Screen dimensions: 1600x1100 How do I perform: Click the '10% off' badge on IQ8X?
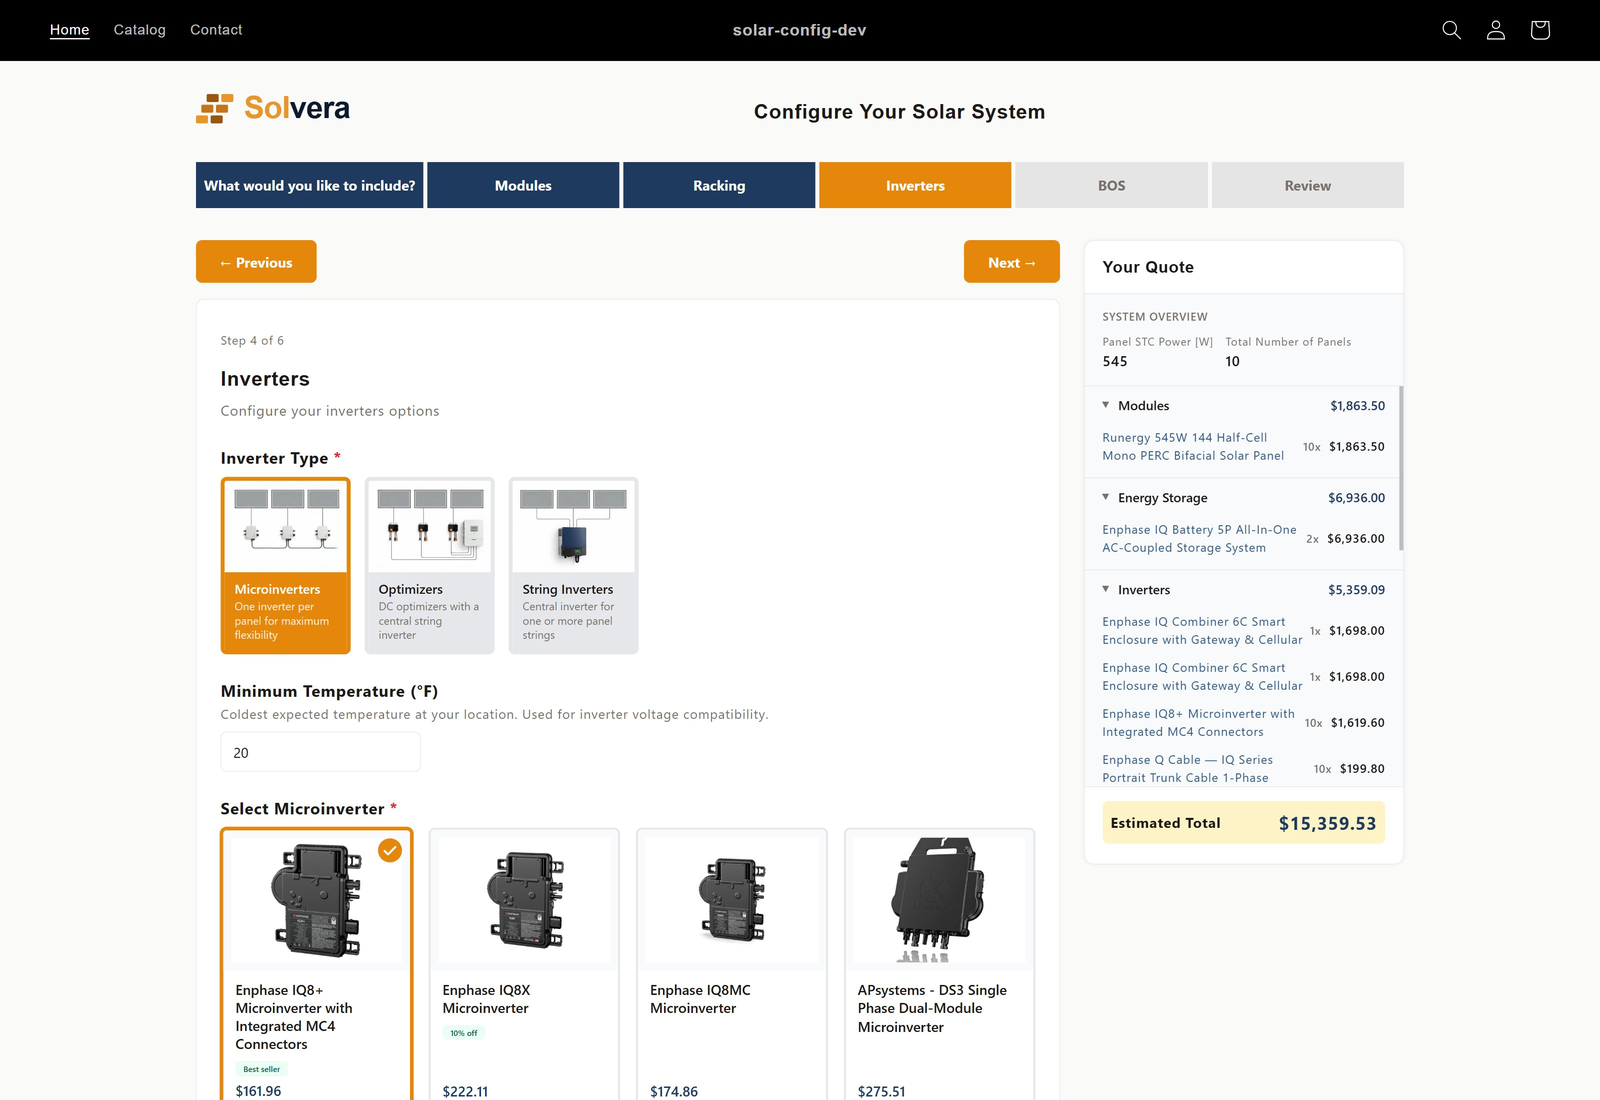click(463, 1033)
